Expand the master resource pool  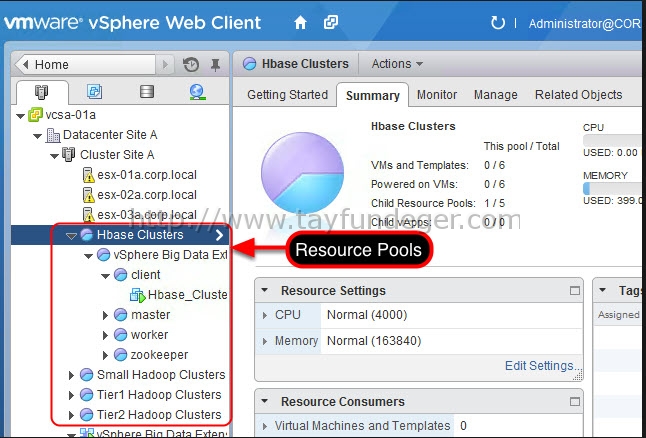(x=105, y=315)
